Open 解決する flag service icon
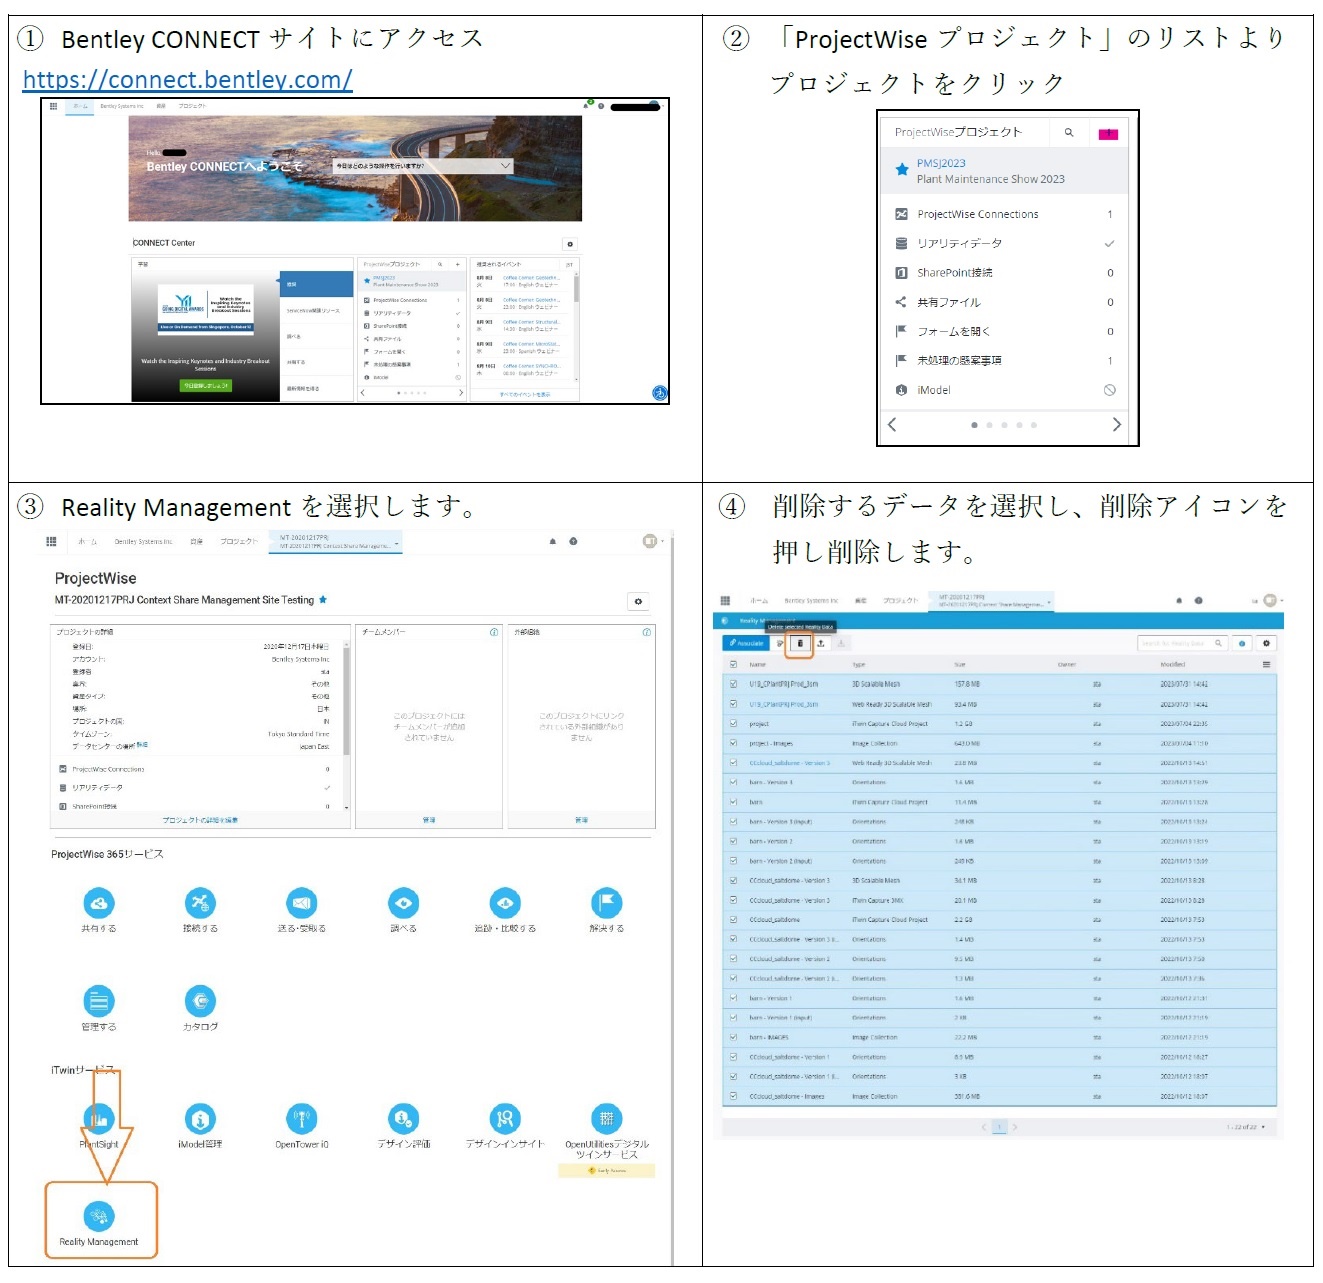1323x1283 pixels. point(606,903)
